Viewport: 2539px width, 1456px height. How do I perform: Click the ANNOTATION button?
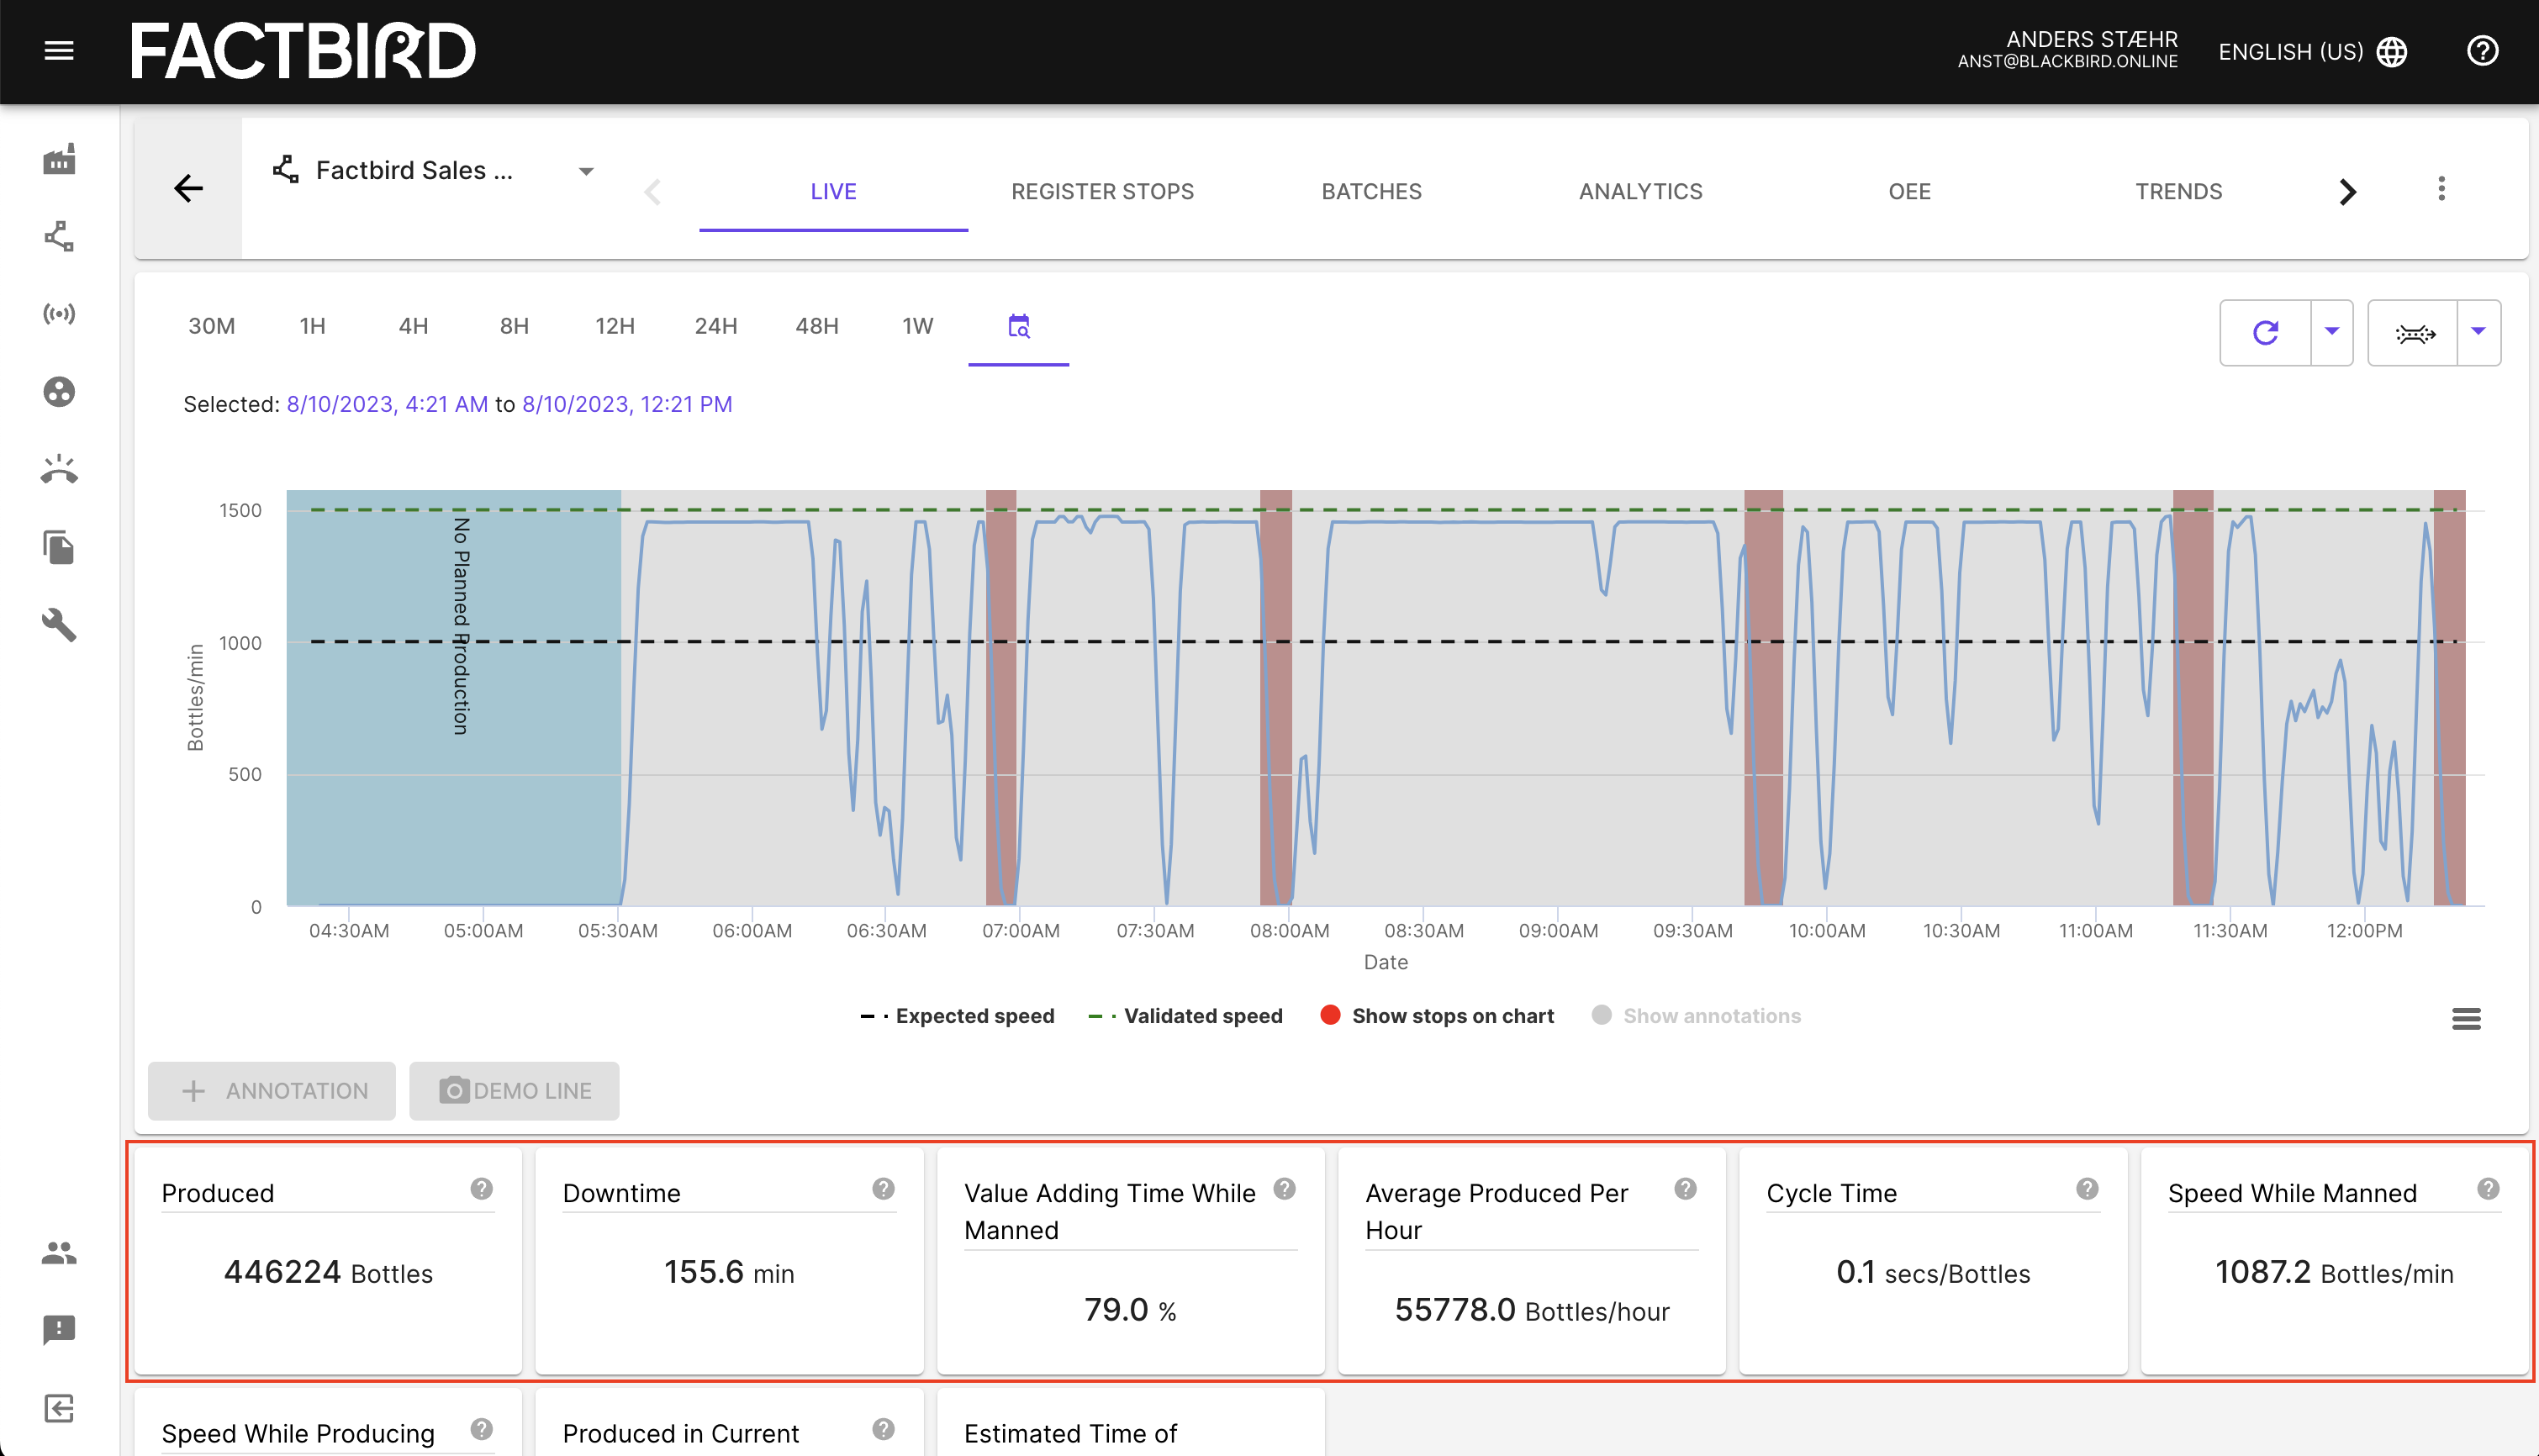[272, 1090]
